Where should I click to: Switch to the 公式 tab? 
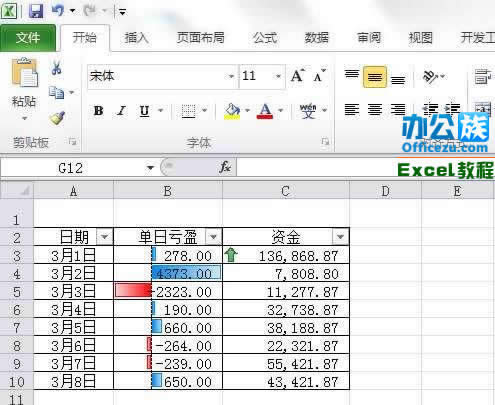click(x=265, y=37)
